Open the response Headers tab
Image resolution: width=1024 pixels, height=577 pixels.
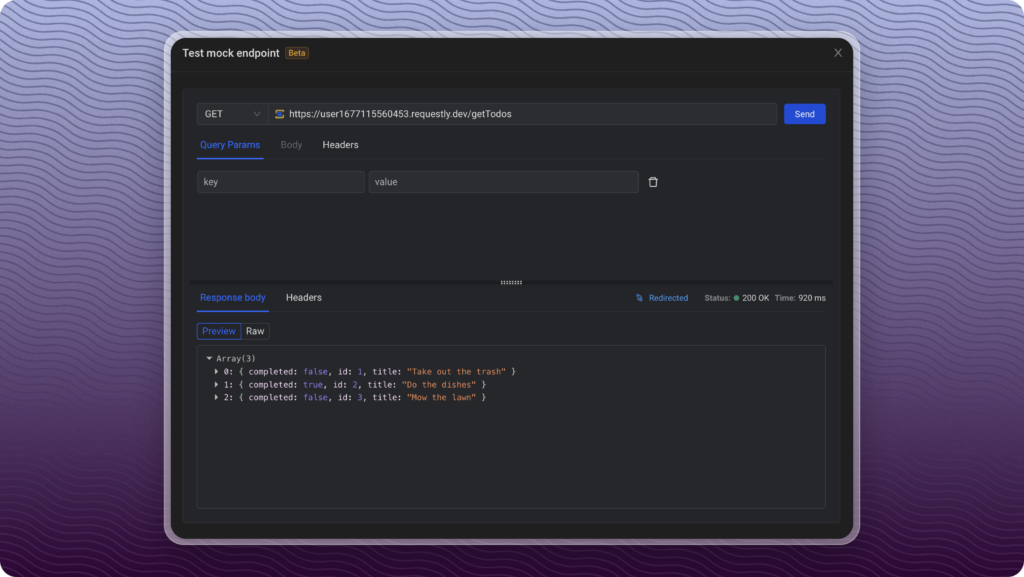[x=304, y=298]
